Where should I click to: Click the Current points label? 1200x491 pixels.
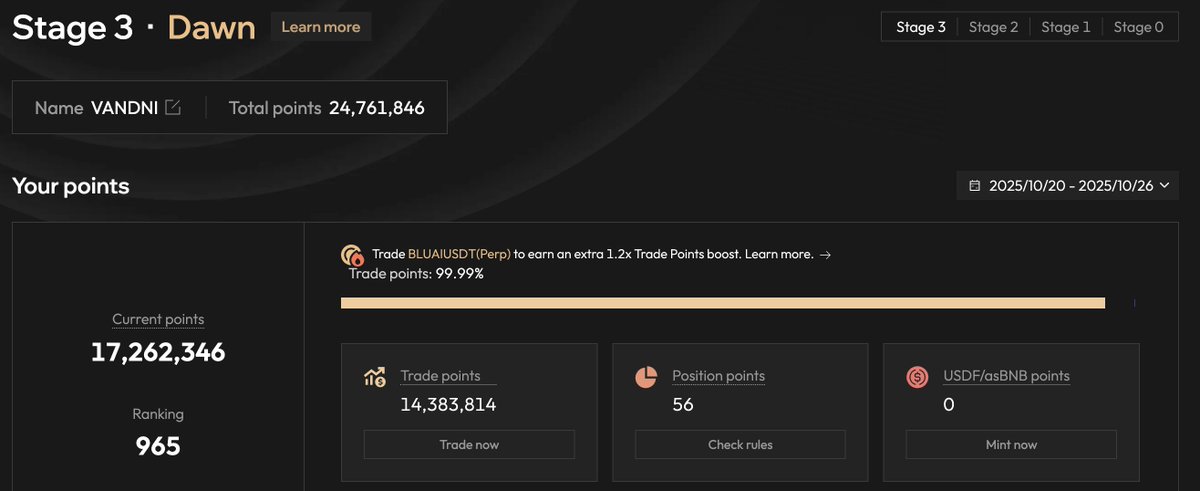coord(158,320)
